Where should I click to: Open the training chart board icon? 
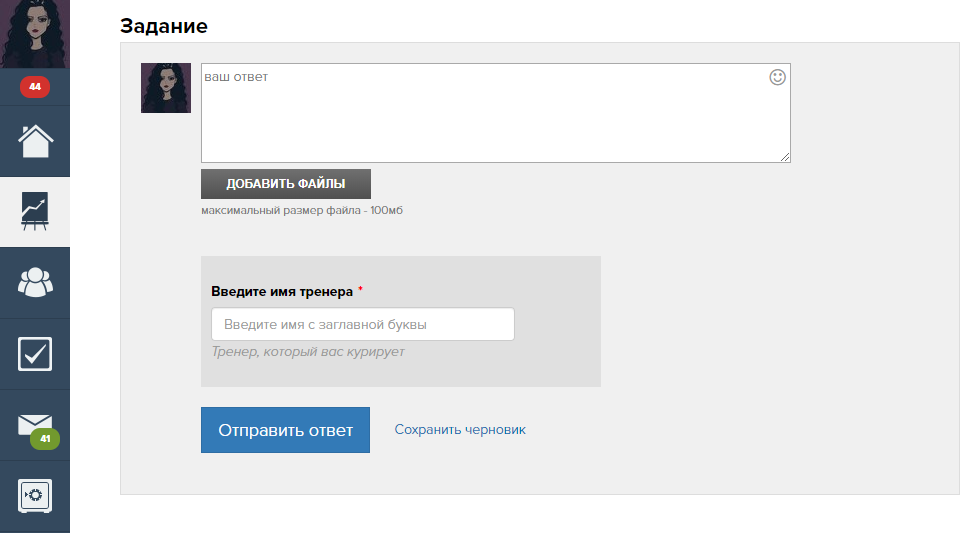point(35,211)
